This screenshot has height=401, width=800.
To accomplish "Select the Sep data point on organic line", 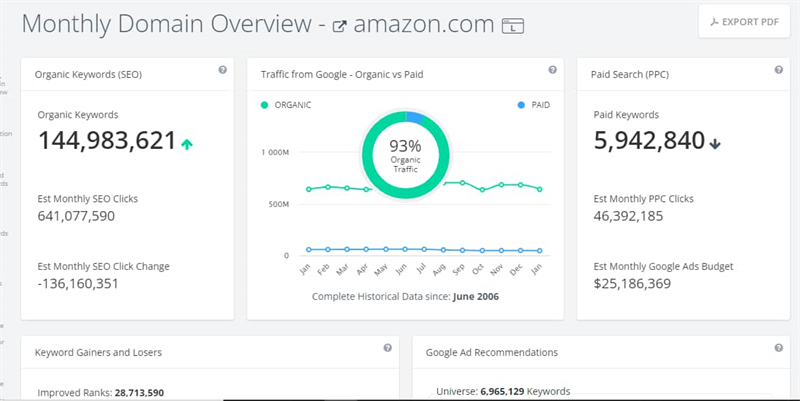I will tap(463, 183).
